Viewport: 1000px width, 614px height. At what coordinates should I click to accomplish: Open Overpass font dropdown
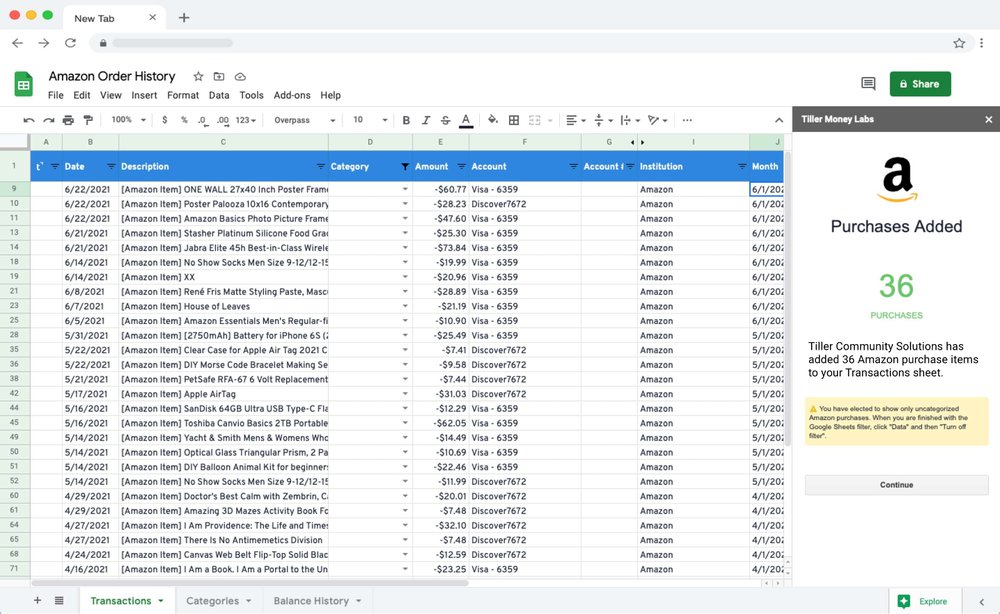[304, 120]
